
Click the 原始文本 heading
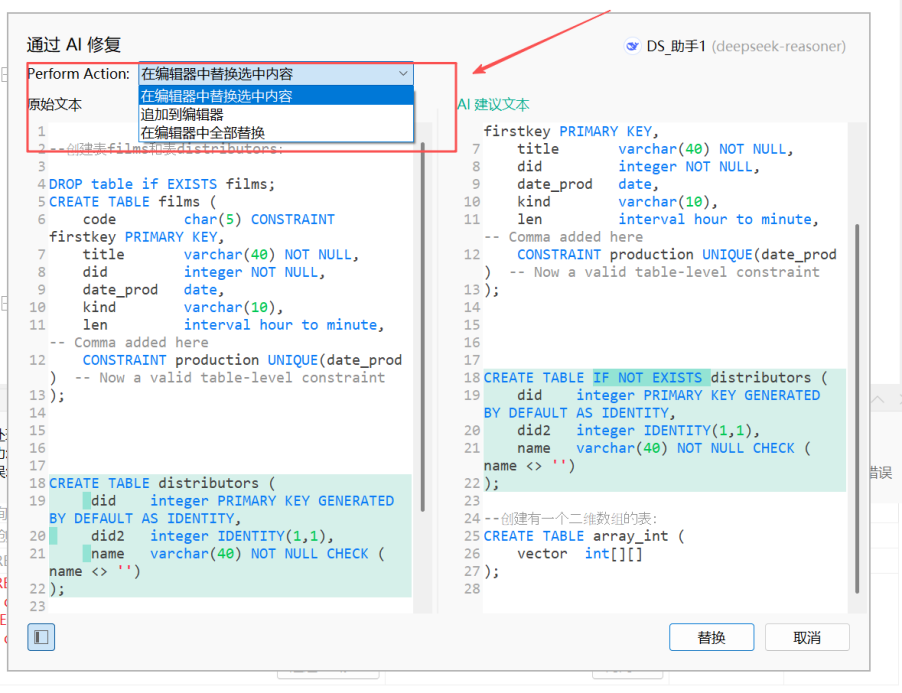click(54, 104)
